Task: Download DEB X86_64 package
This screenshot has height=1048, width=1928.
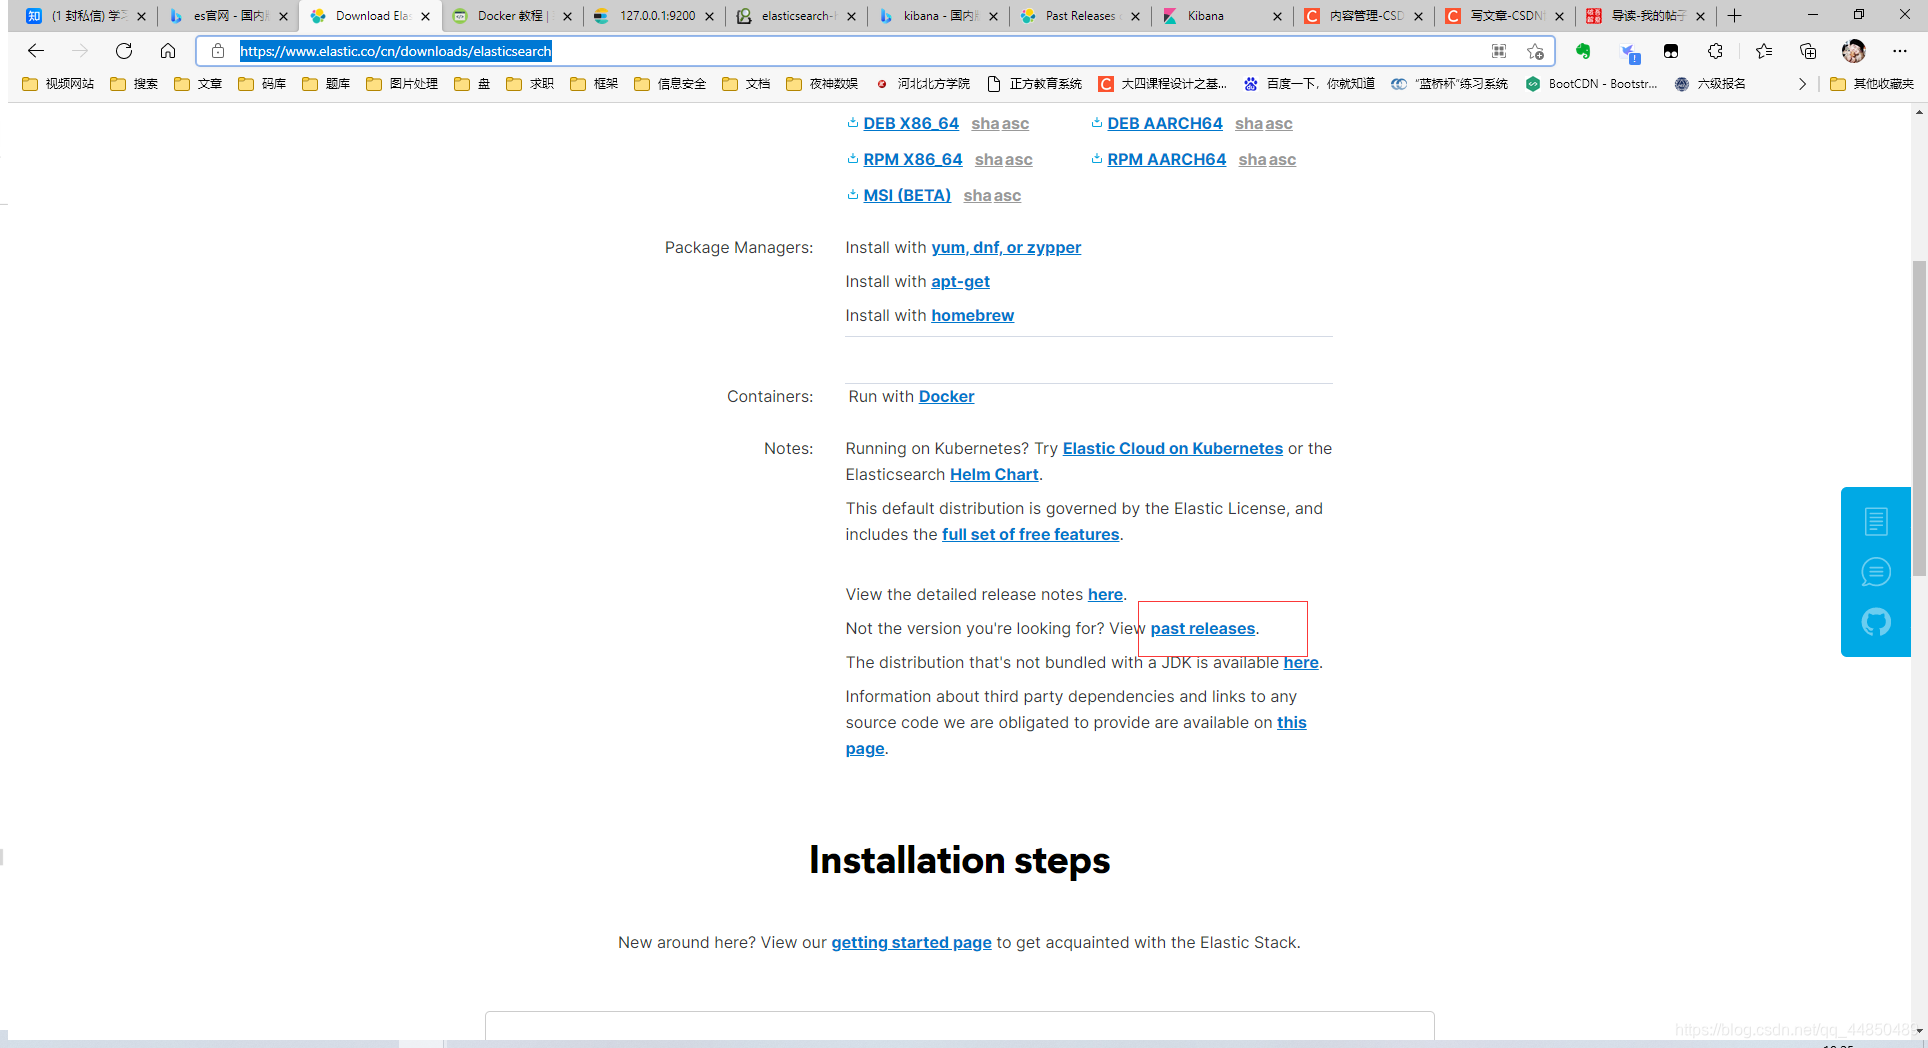Action: click(x=910, y=123)
